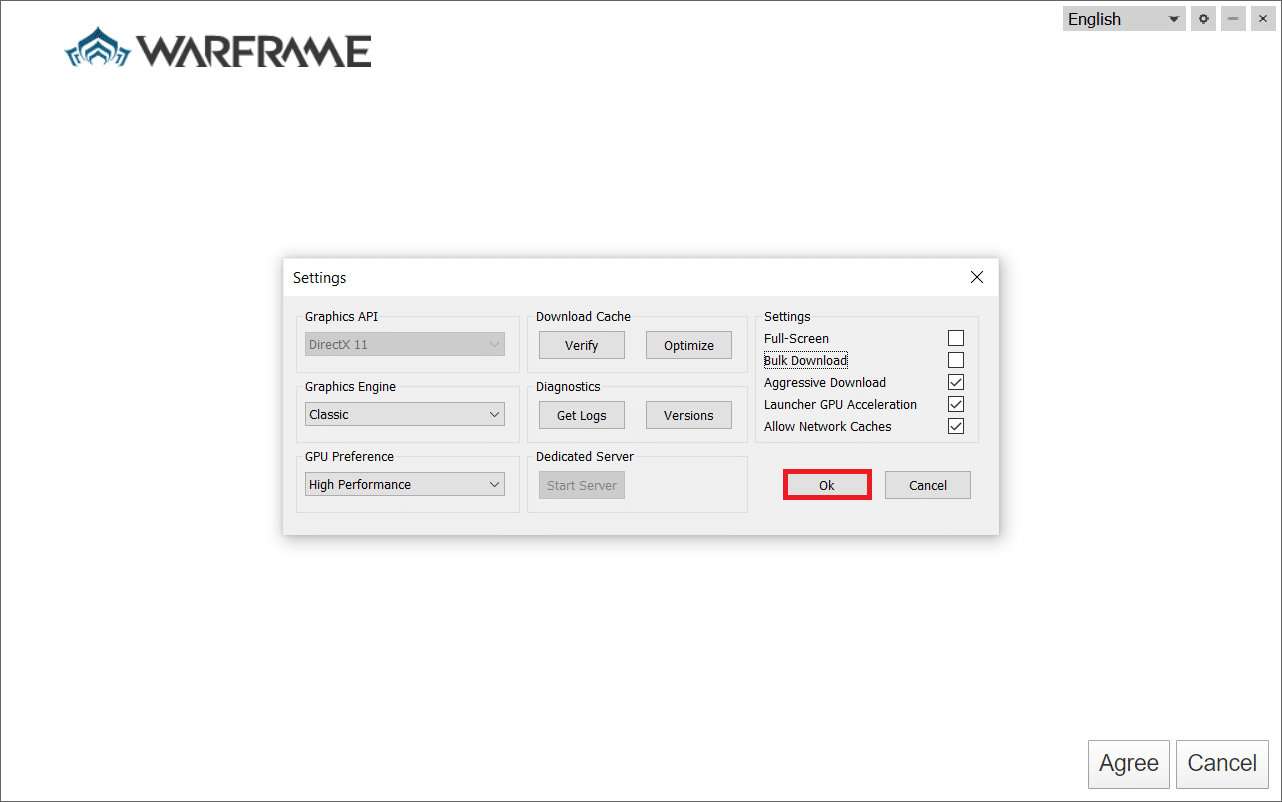
Task: Minimize the Warframe launcher window
Action: tap(1233, 19)
